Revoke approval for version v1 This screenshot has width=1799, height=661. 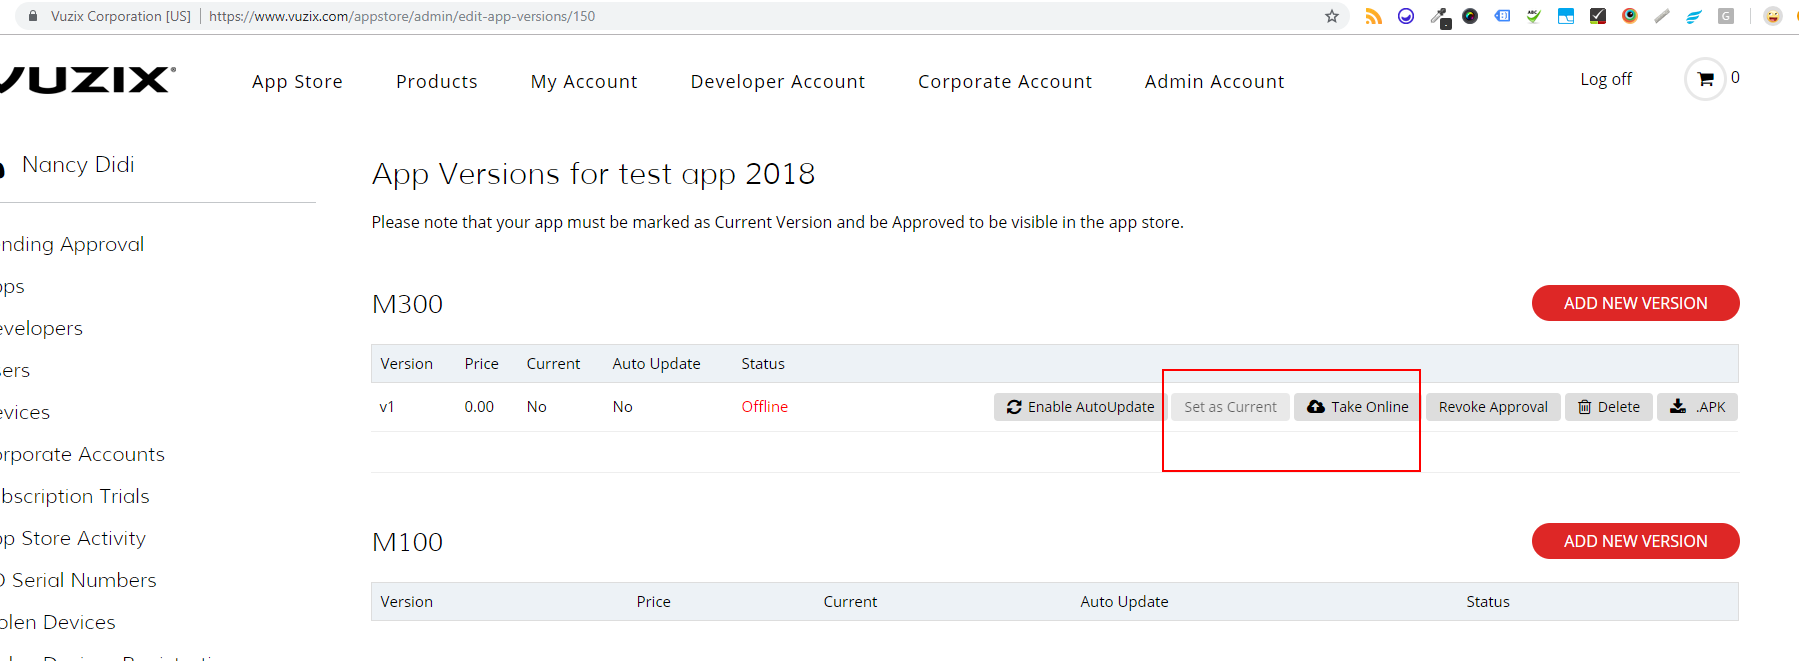coord(1493,407)
